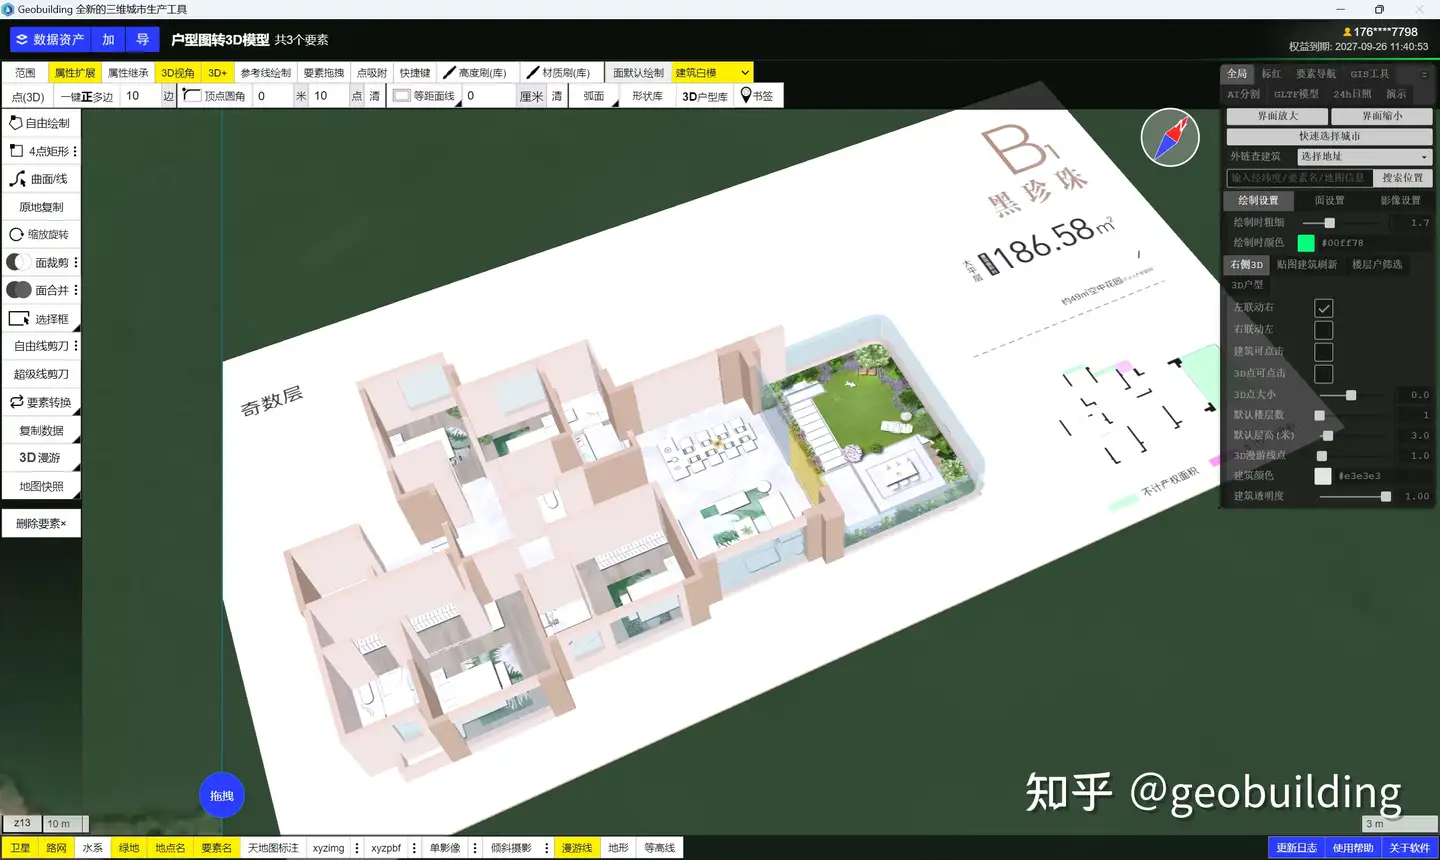Open the 数据资产 data assets panel
The width and height of the screenshot is (1440, 860).
pos(50,40)
